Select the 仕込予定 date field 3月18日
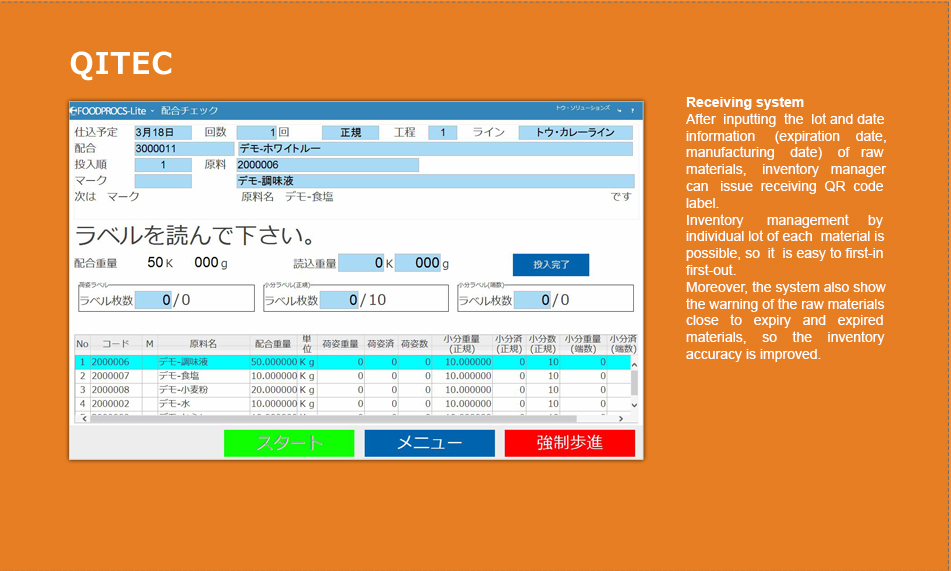This screenshot has width=951, height=571. [162, 132]
